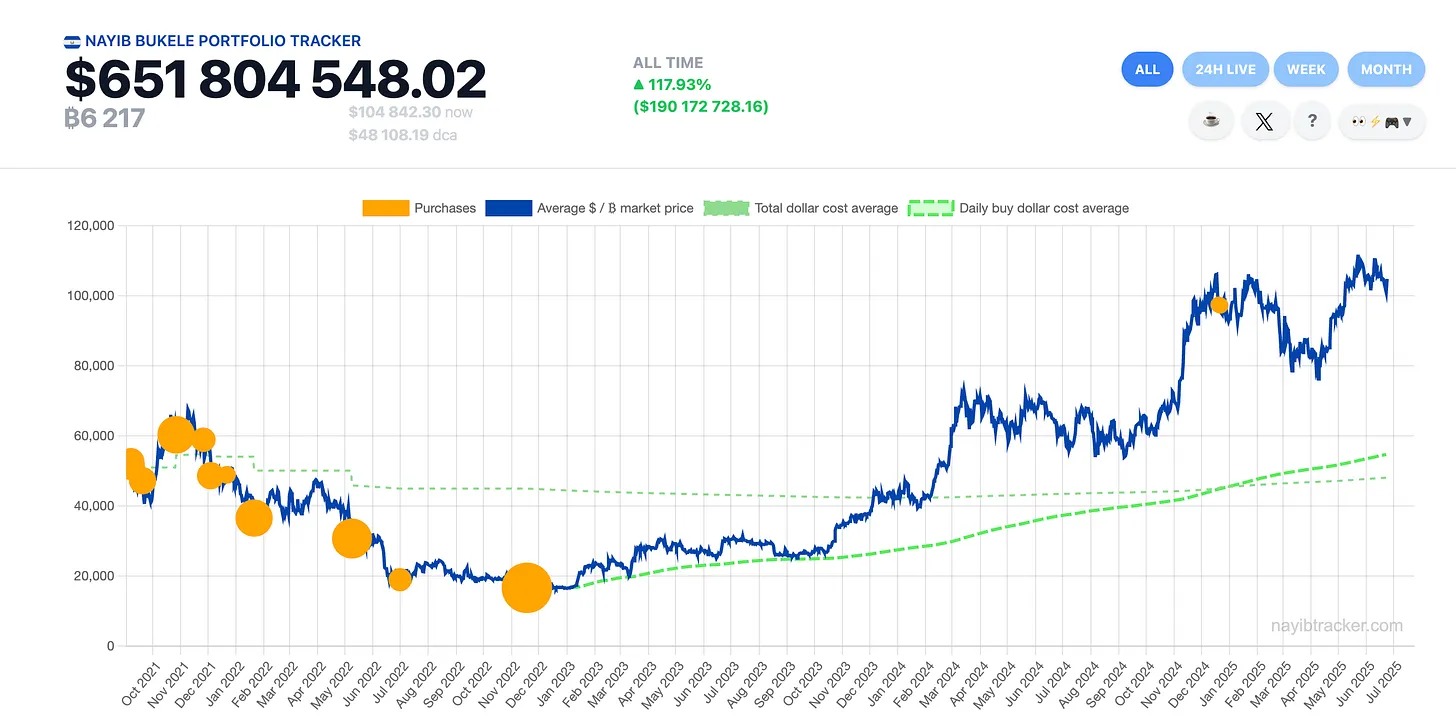Toggle Total dollar cost average series
Screen dimensions: 1456x724
[x=801, y=208]
